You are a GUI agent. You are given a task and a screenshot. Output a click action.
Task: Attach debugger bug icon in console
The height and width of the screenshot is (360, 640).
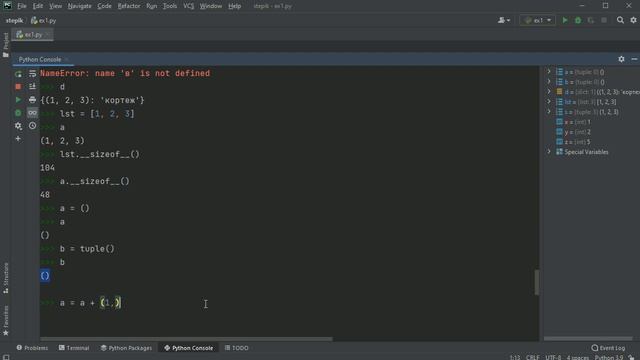click(x=18, y=113)
